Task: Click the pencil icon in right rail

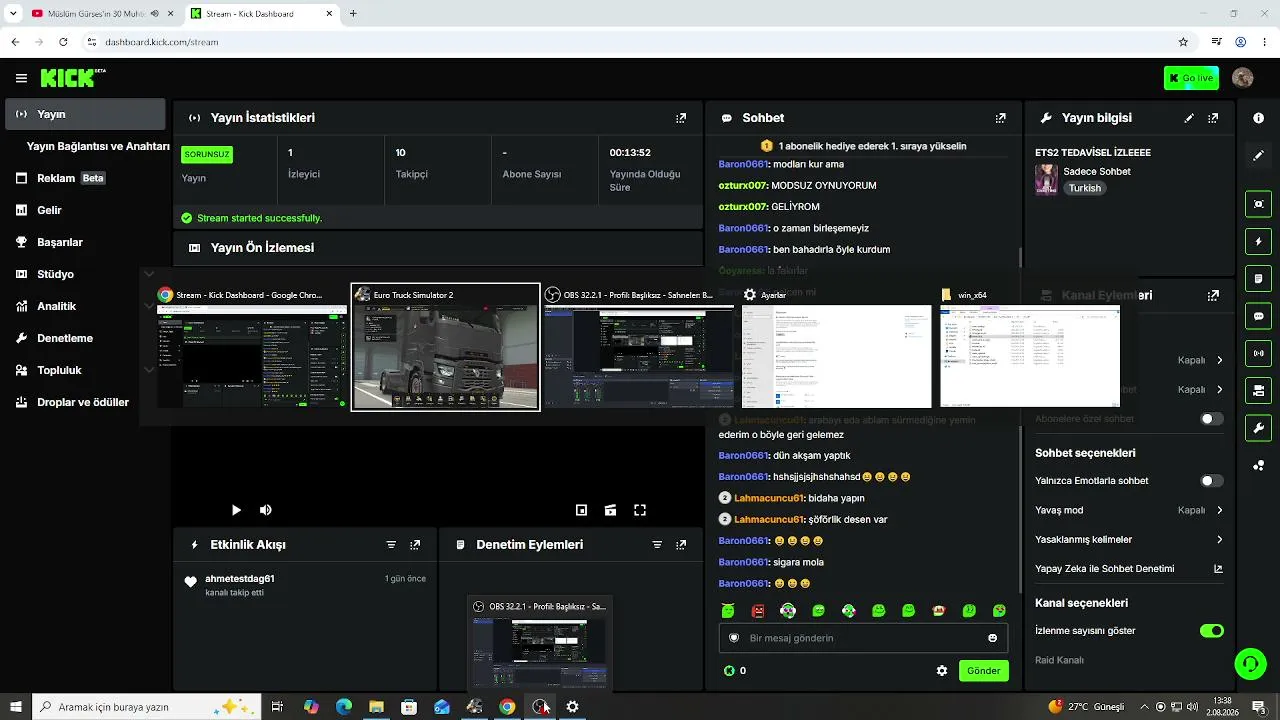Action: [x=1258, y=155]
